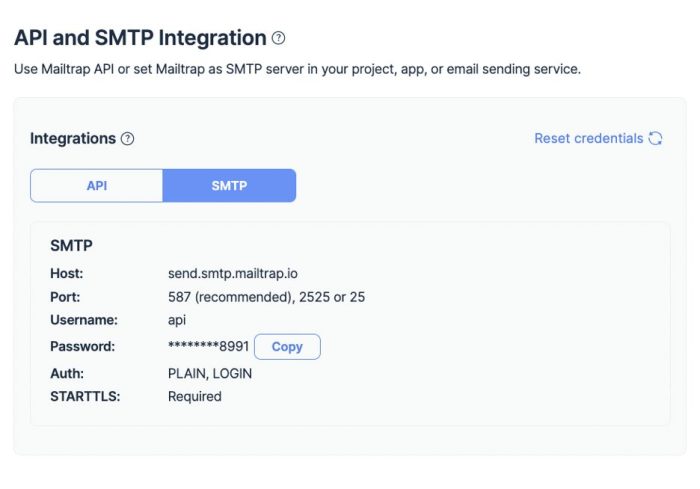Click the Mailtrap description text under the title
700x489 pixels.
coord(297,69)
